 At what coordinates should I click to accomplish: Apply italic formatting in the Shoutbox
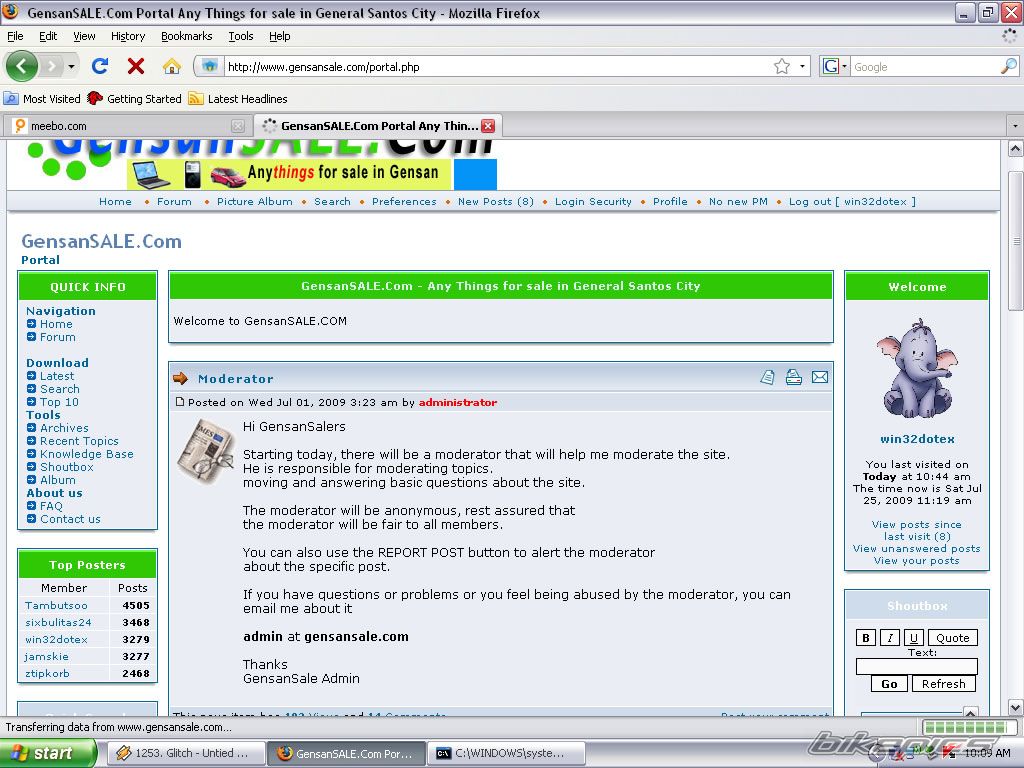click(x=889, y=638)
